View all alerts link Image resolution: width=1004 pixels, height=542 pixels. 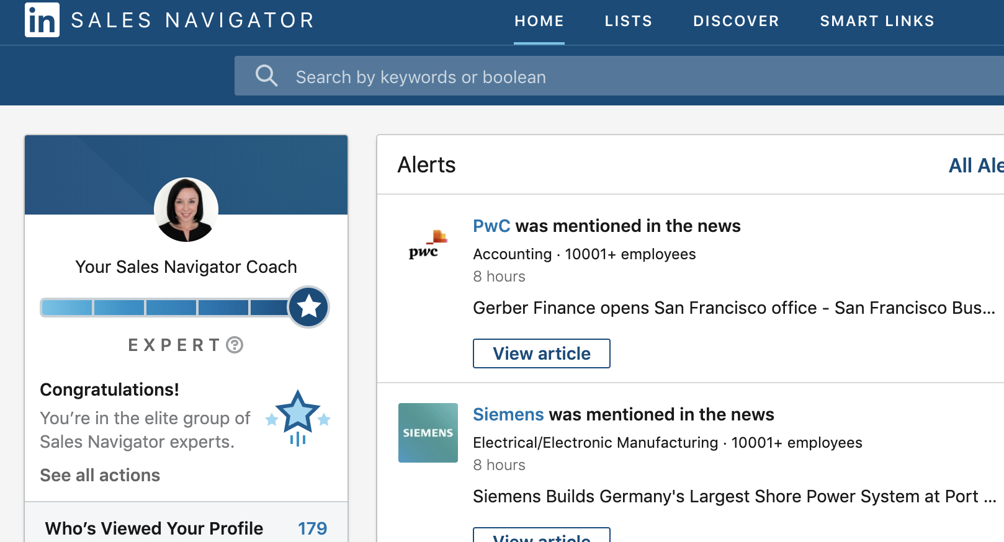(975, 166)
